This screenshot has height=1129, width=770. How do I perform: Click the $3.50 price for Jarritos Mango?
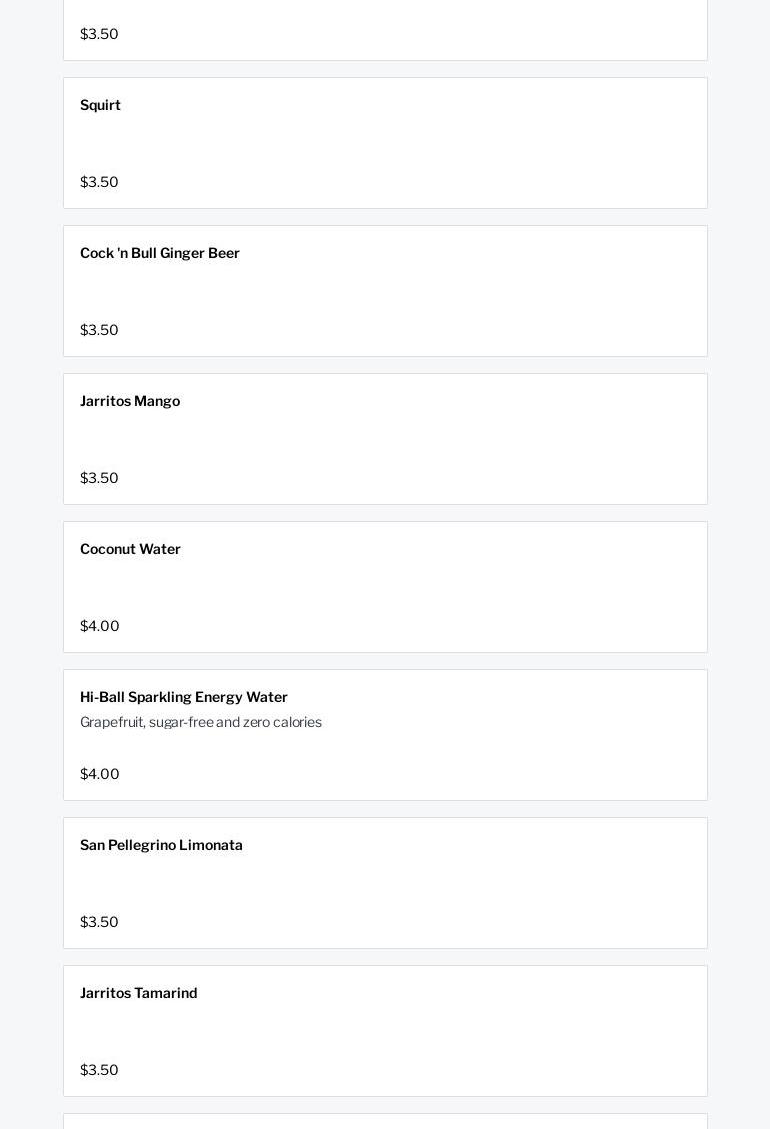pos(99,478)
